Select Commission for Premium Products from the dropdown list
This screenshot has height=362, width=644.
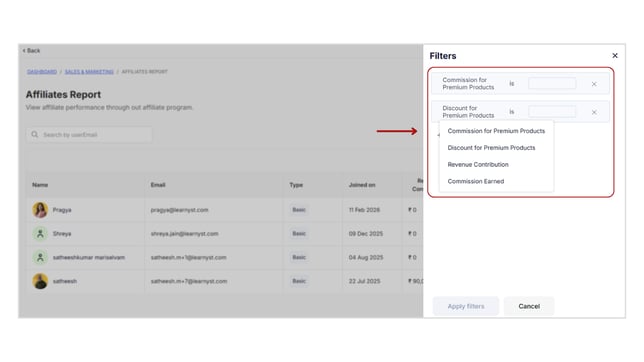tap(496, 131)
